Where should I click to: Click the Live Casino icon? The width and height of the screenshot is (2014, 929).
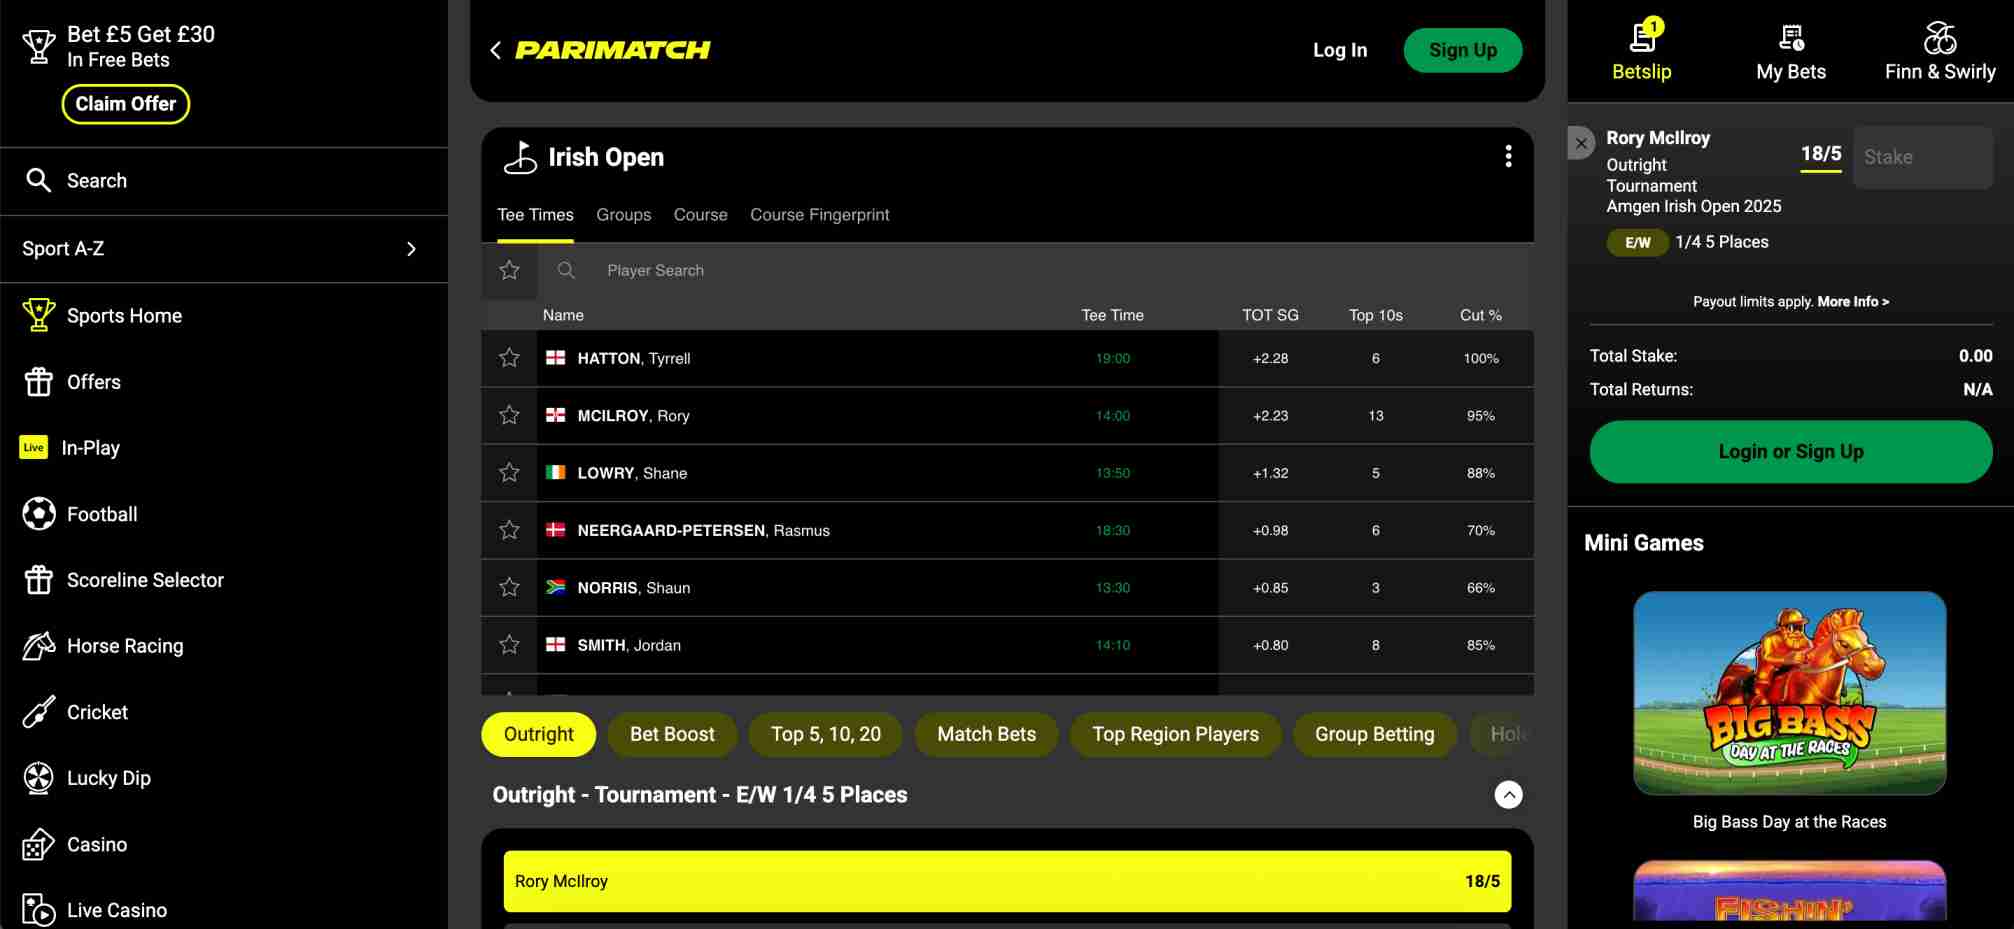[x=38, y=910]
